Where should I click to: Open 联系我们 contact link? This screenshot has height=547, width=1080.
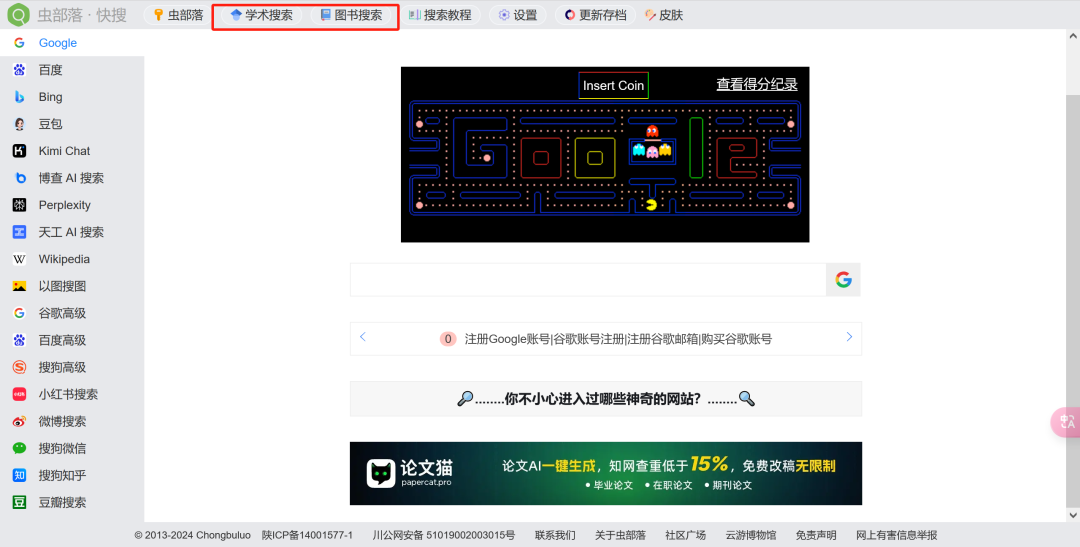[x=555, y=535]
